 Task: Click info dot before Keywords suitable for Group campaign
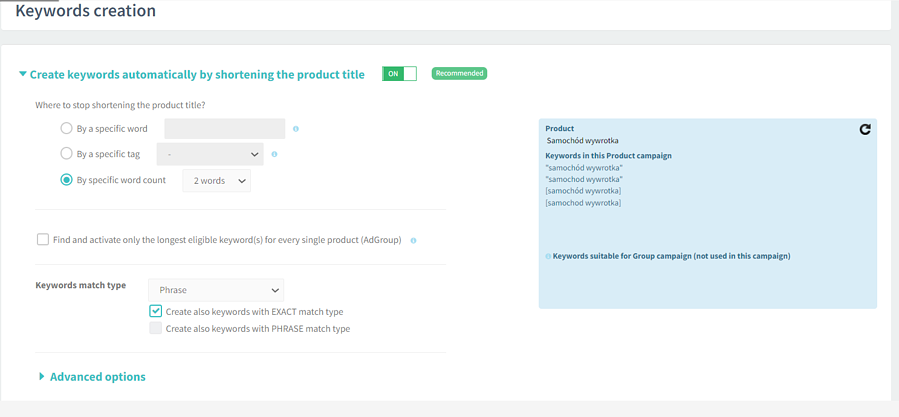click(x=548, y=256)
